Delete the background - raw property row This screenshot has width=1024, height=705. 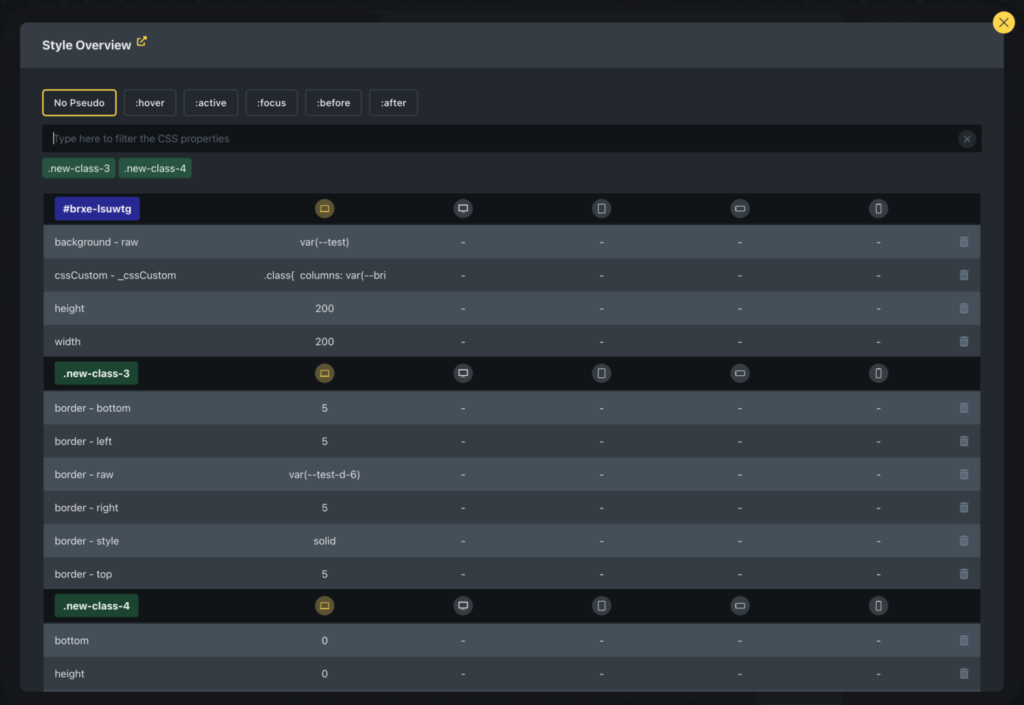pyautogui.click(x=963, y=242)
